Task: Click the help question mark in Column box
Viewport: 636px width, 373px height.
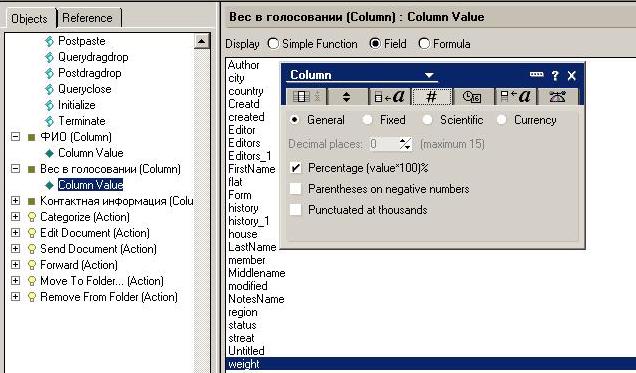Action: 555,75
